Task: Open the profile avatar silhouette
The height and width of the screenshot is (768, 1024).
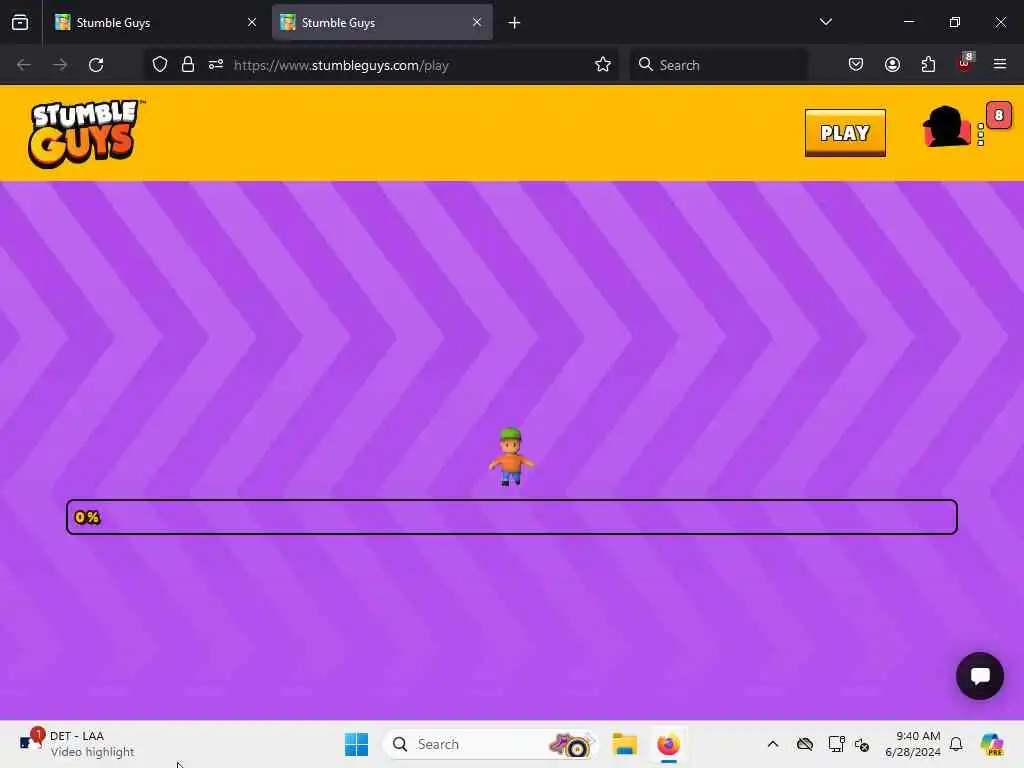Action: coord(946,127)
